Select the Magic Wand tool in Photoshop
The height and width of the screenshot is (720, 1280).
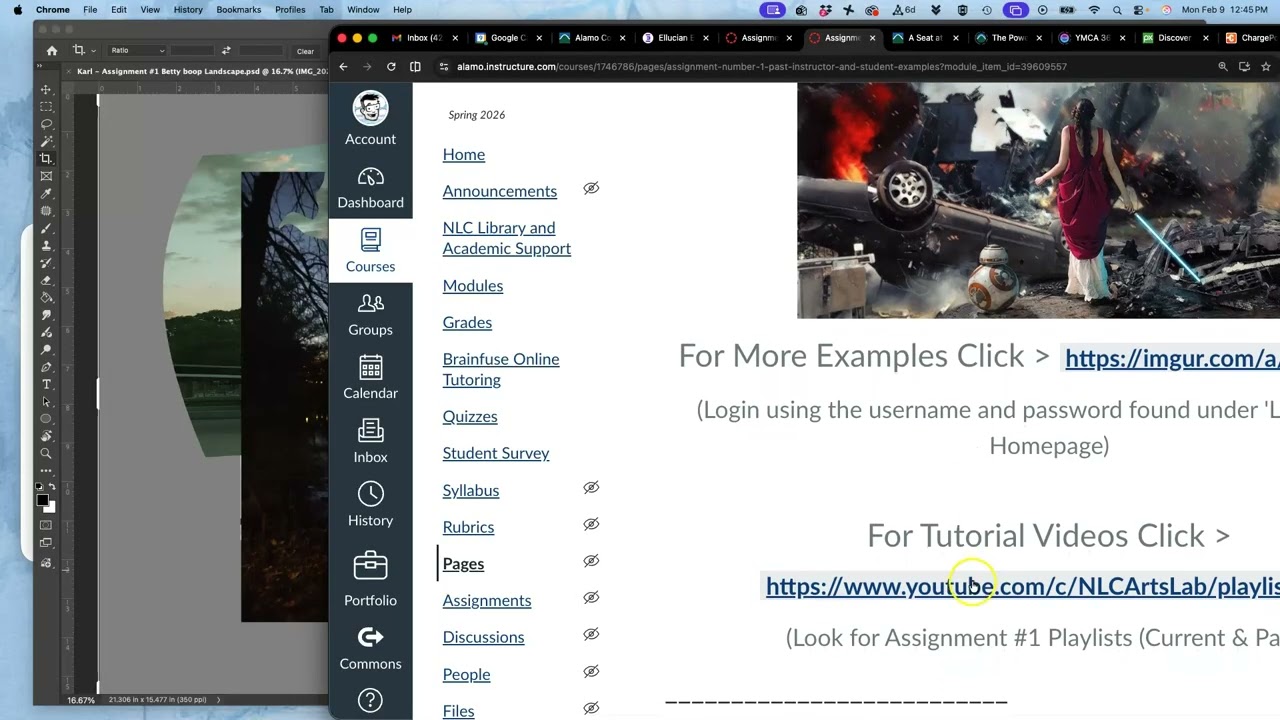(46, 140)
